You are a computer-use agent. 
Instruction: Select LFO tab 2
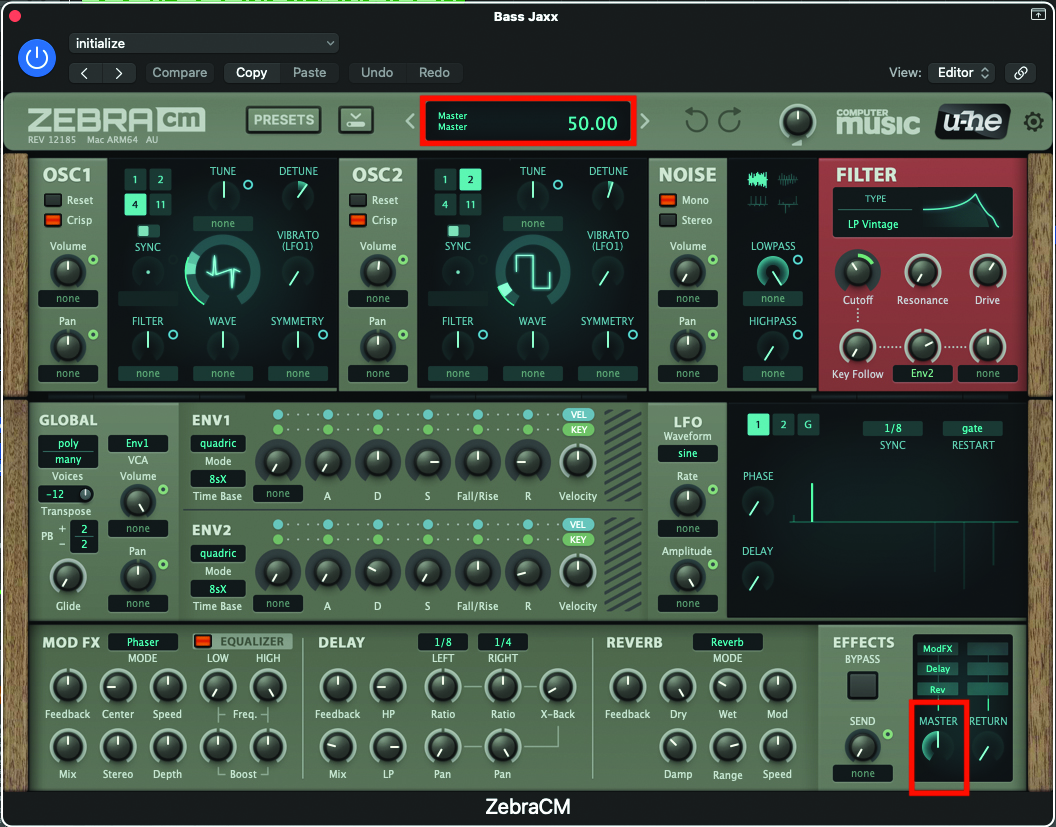click(x=783, y=424)
